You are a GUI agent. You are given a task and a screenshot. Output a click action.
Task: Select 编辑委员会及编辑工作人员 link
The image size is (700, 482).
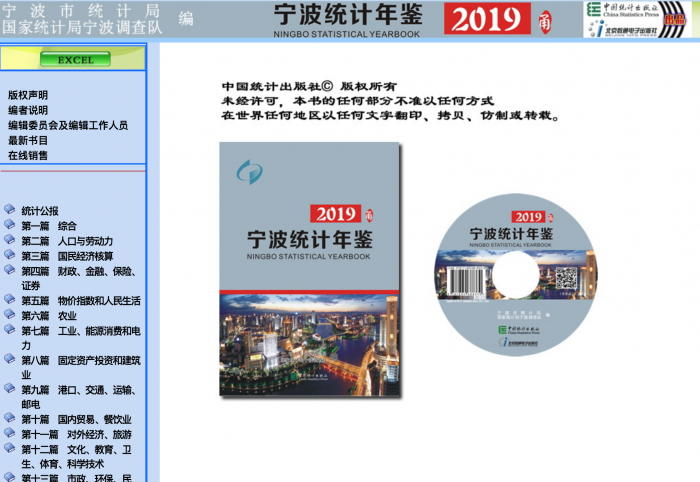68,125
